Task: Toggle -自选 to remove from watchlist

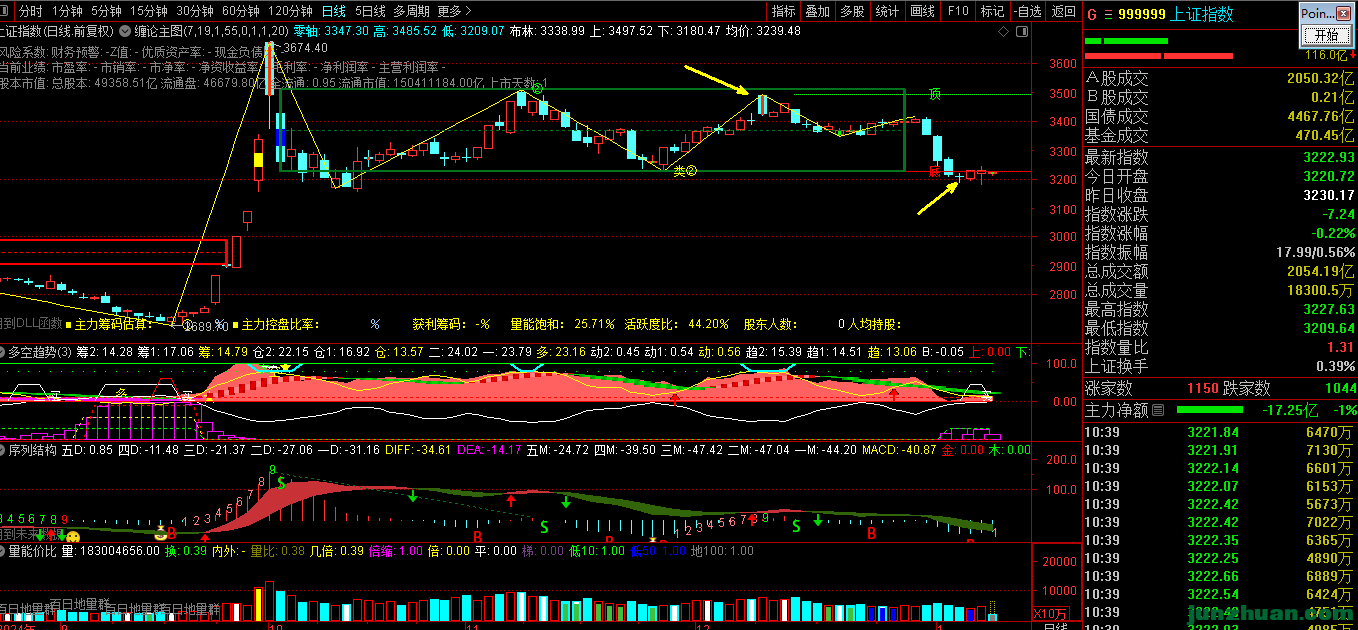Action: click(x=1026, y=11)
